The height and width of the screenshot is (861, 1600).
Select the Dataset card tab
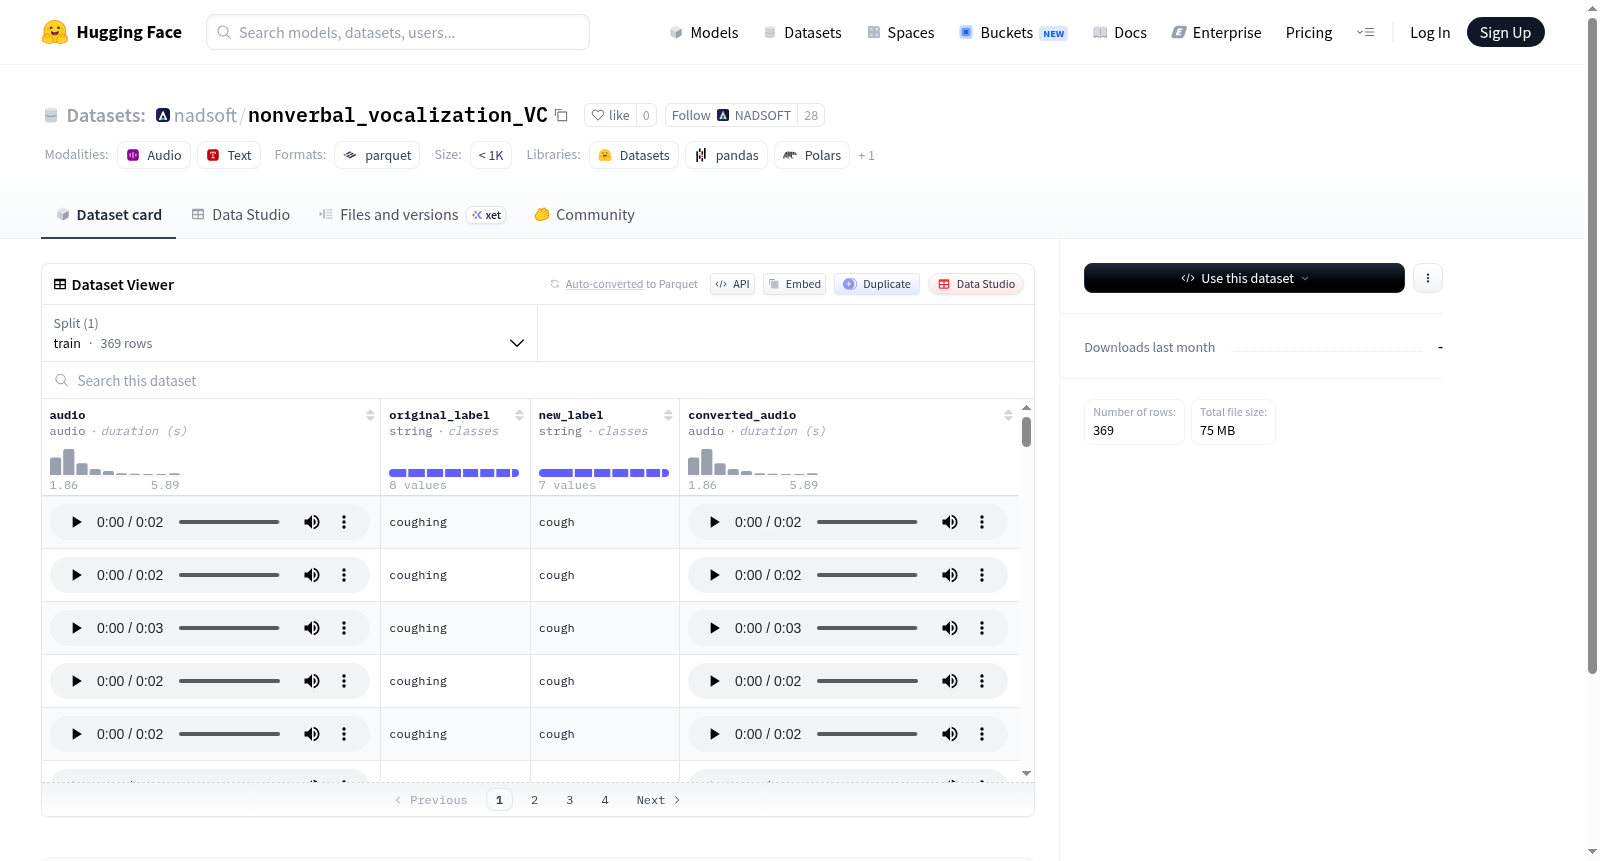pyautogui.click(x=109, y=215)
